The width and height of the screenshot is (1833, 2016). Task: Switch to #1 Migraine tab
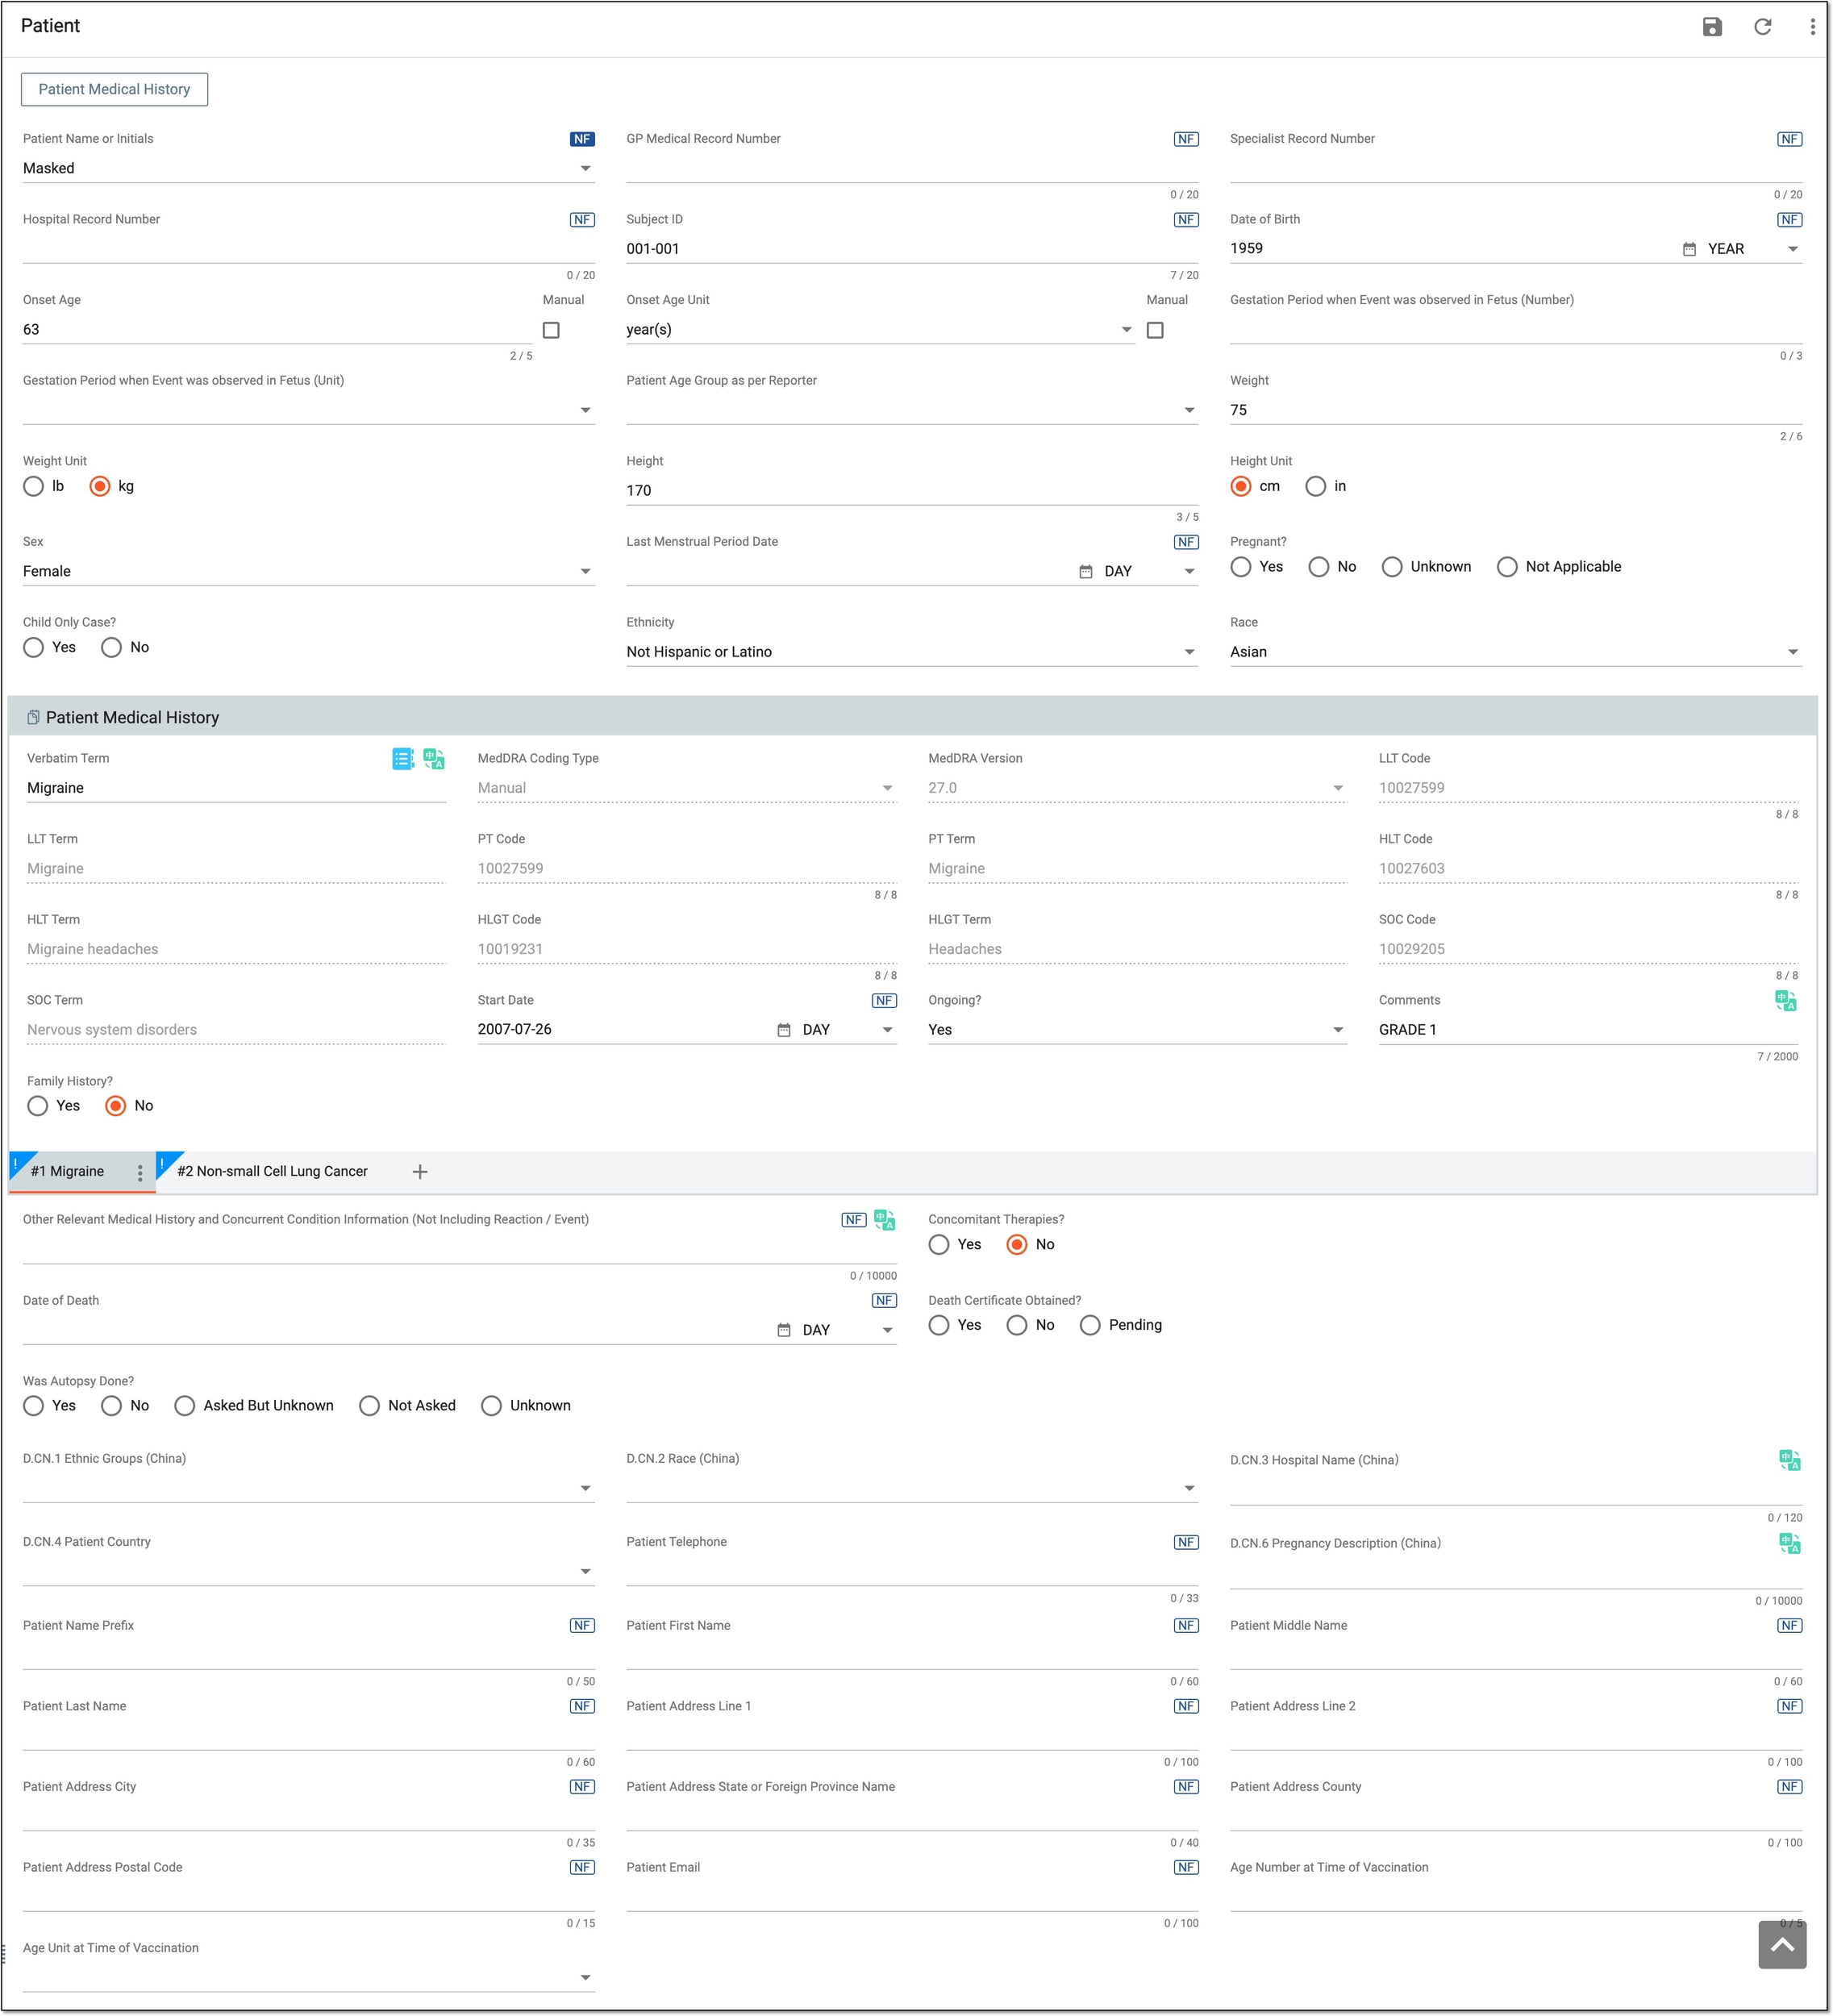[68, 1172]
